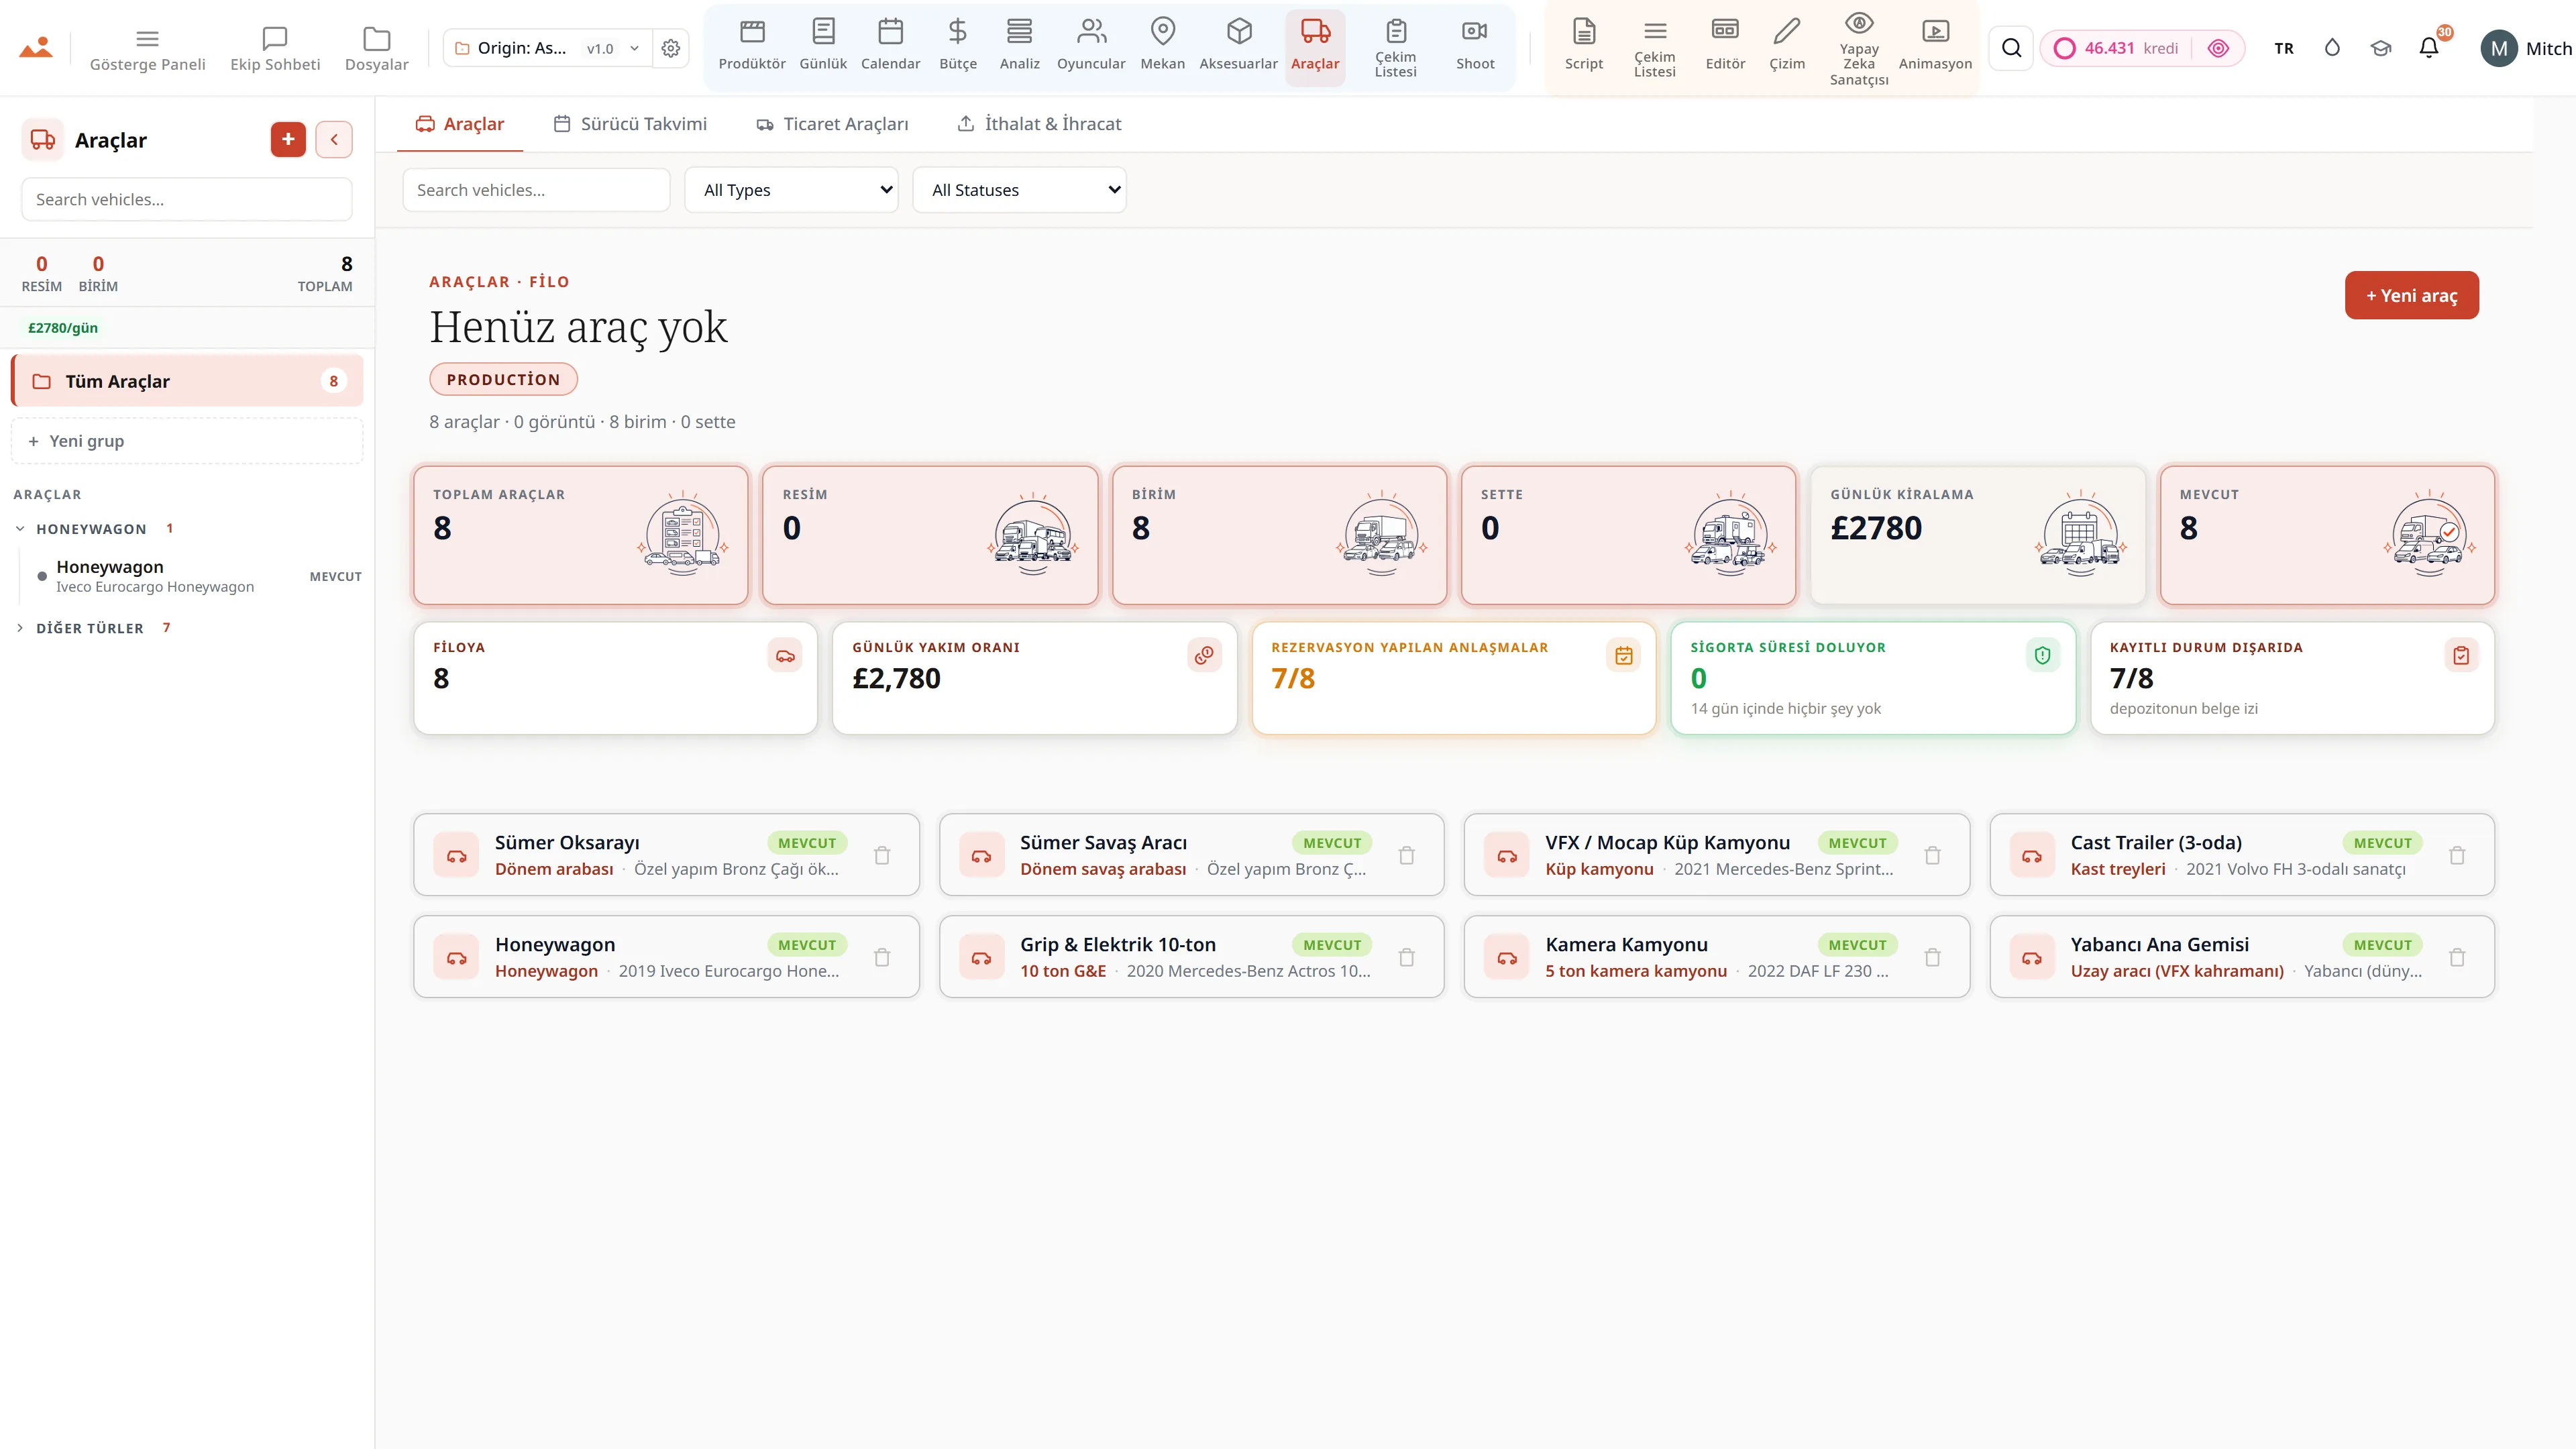Screen dimensions: 2576x1449
Task: Switch to İthalat & İhracat tab
Action: click(1039, 124)
